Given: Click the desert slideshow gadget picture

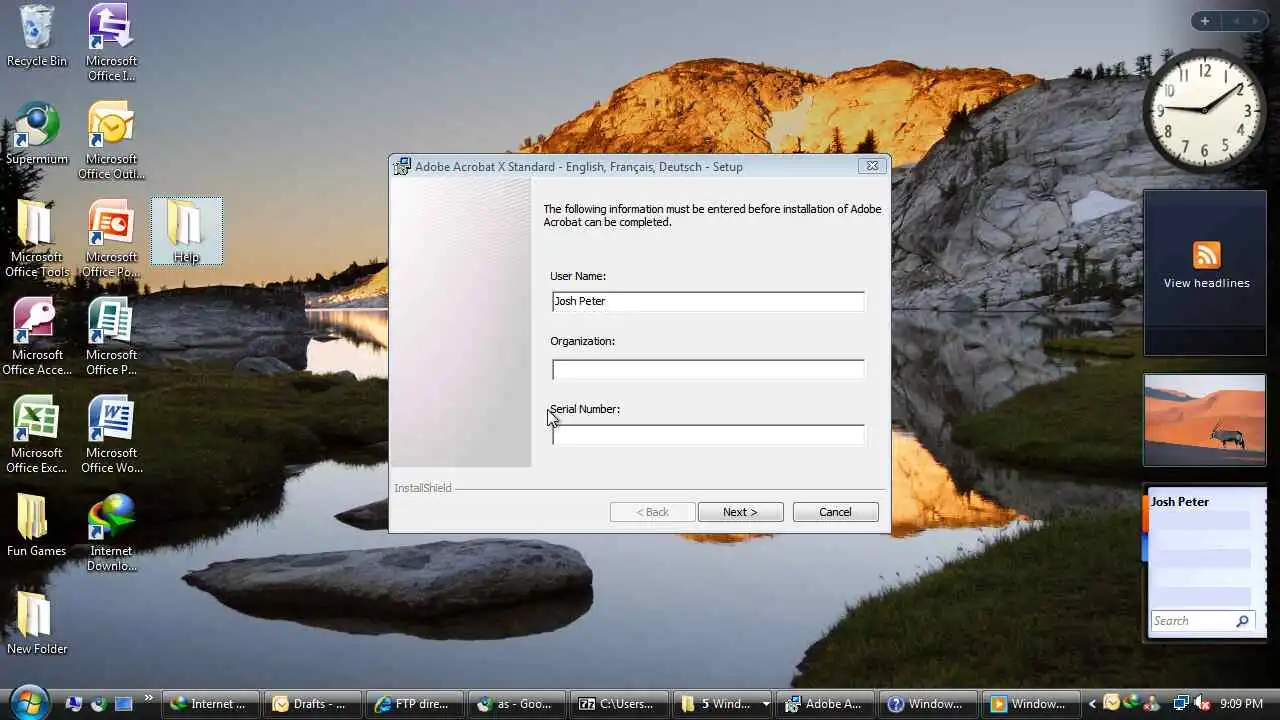Looking at the screenshot, I should tap(1205, 420).
